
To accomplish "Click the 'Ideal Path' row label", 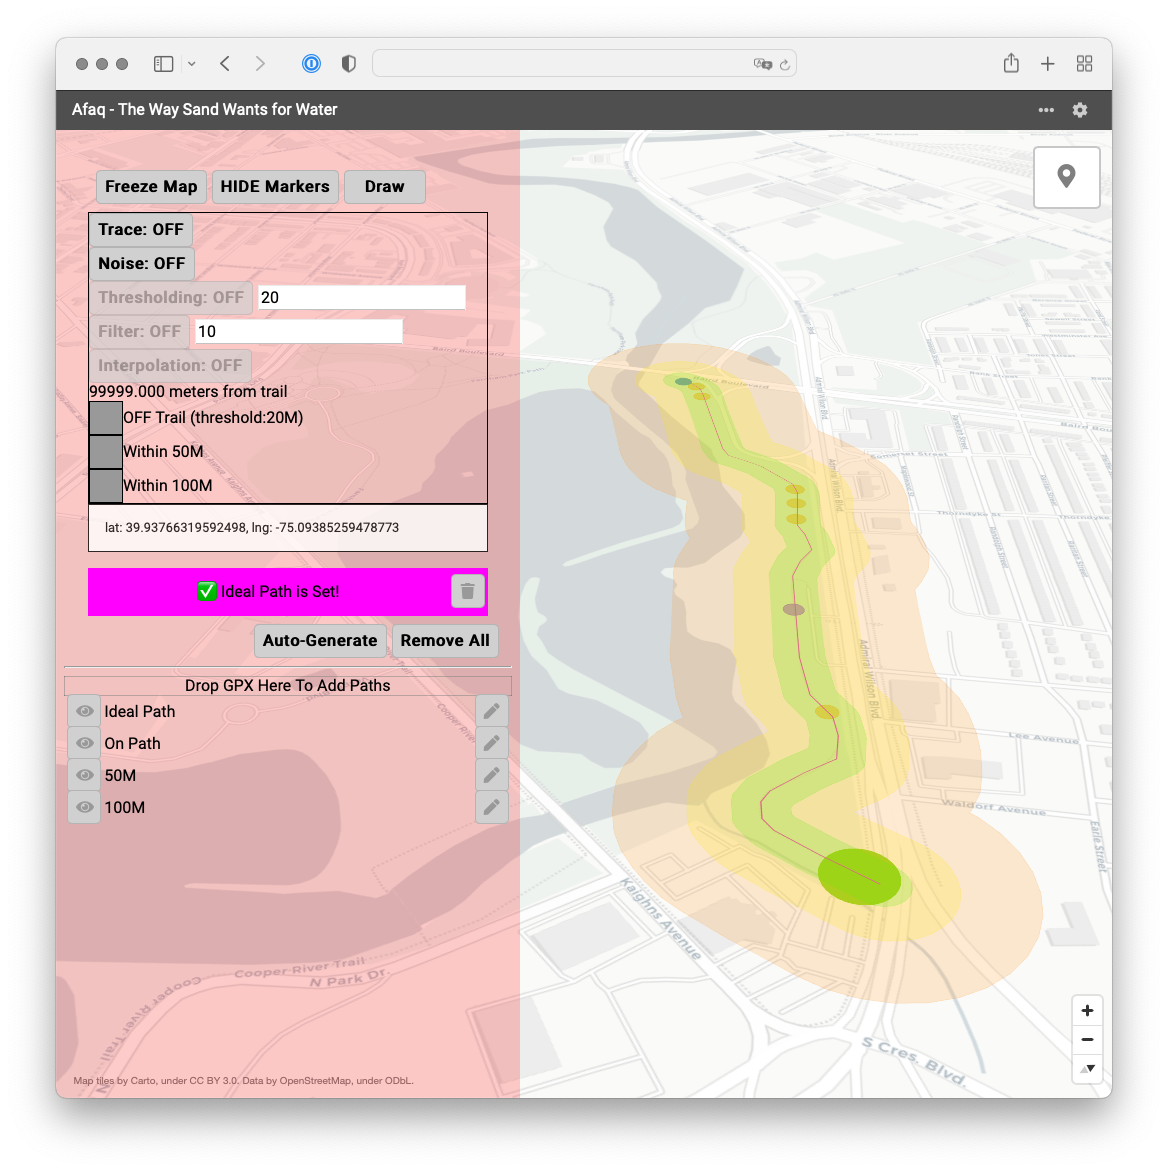I will click(140, 712).
